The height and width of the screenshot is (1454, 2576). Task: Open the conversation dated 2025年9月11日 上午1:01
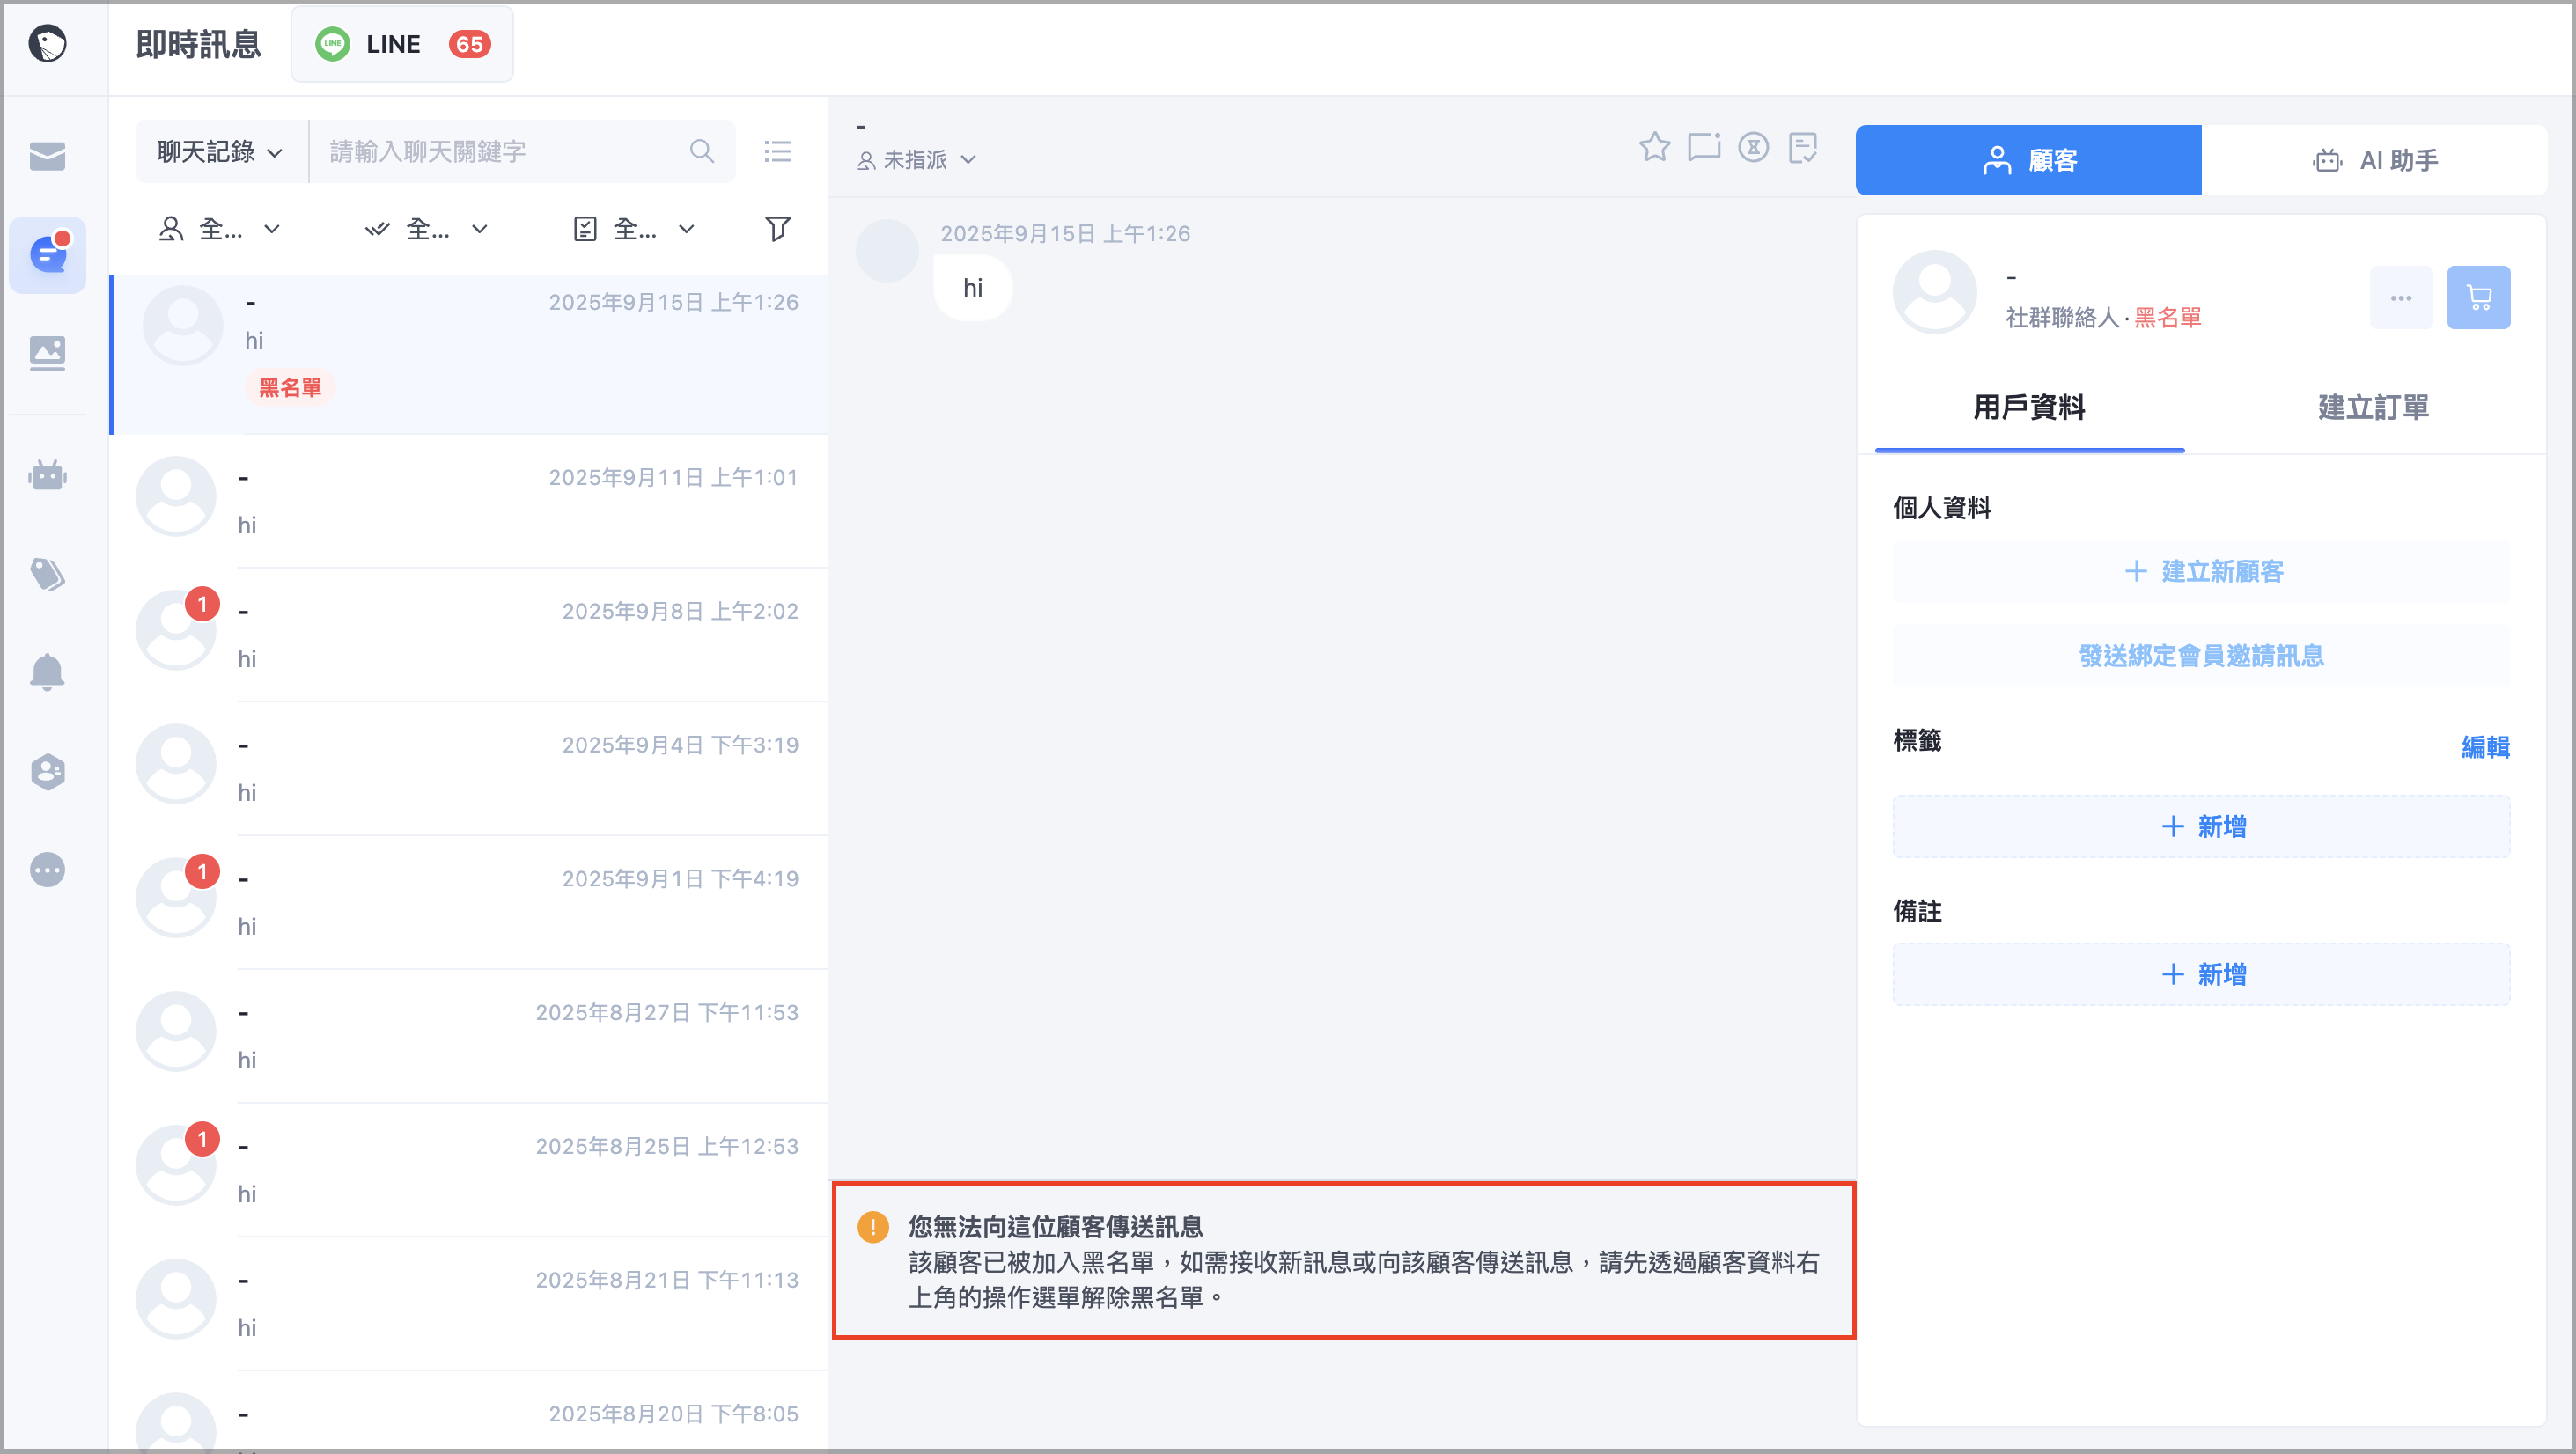coord(470,501)
